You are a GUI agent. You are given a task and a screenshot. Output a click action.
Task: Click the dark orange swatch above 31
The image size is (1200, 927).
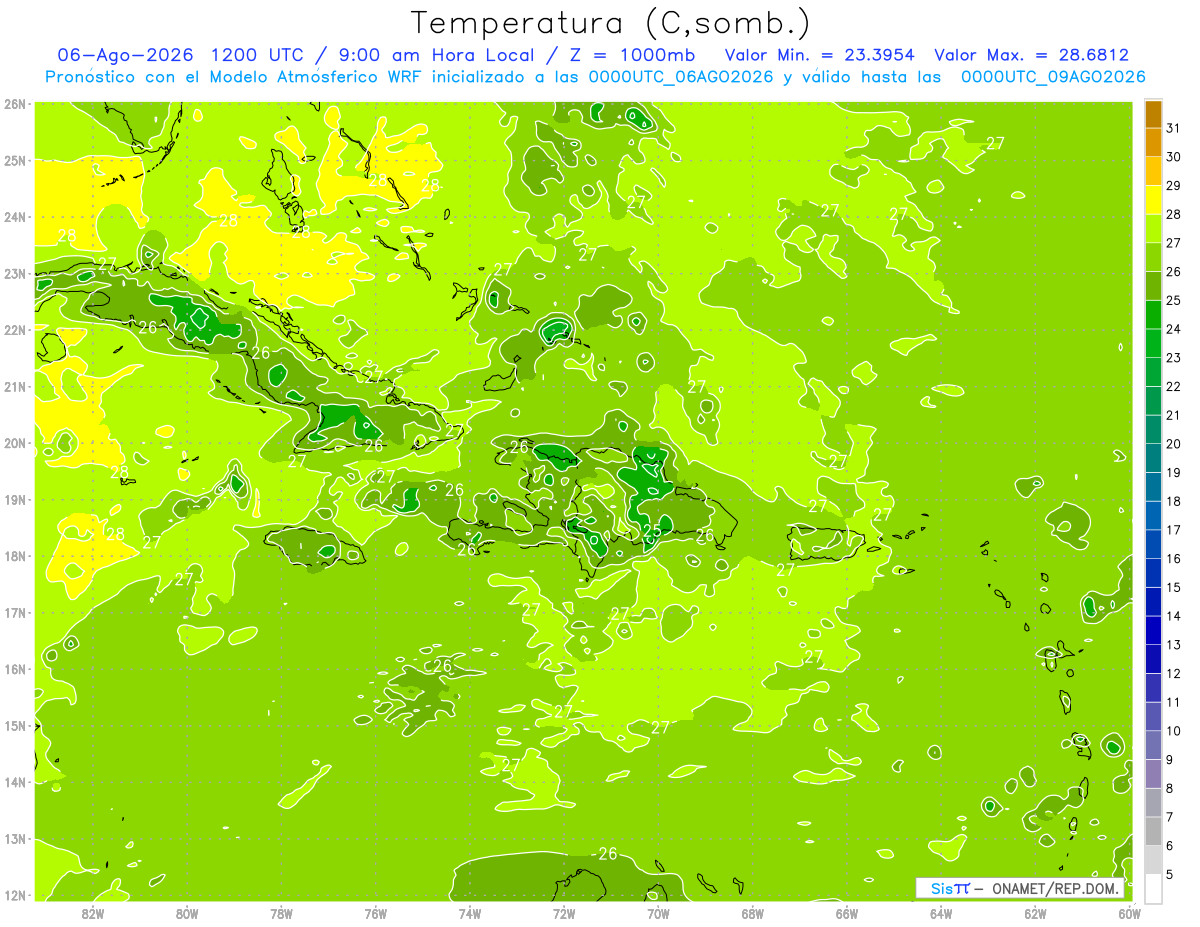(1153, 114)
